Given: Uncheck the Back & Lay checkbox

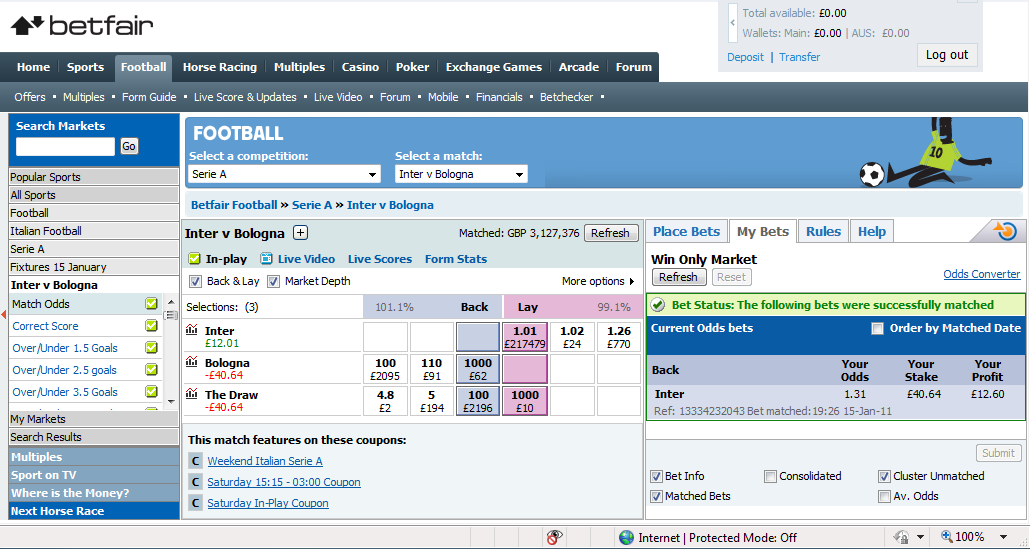Looking at the screenshot, I should (x=195, y=281).
